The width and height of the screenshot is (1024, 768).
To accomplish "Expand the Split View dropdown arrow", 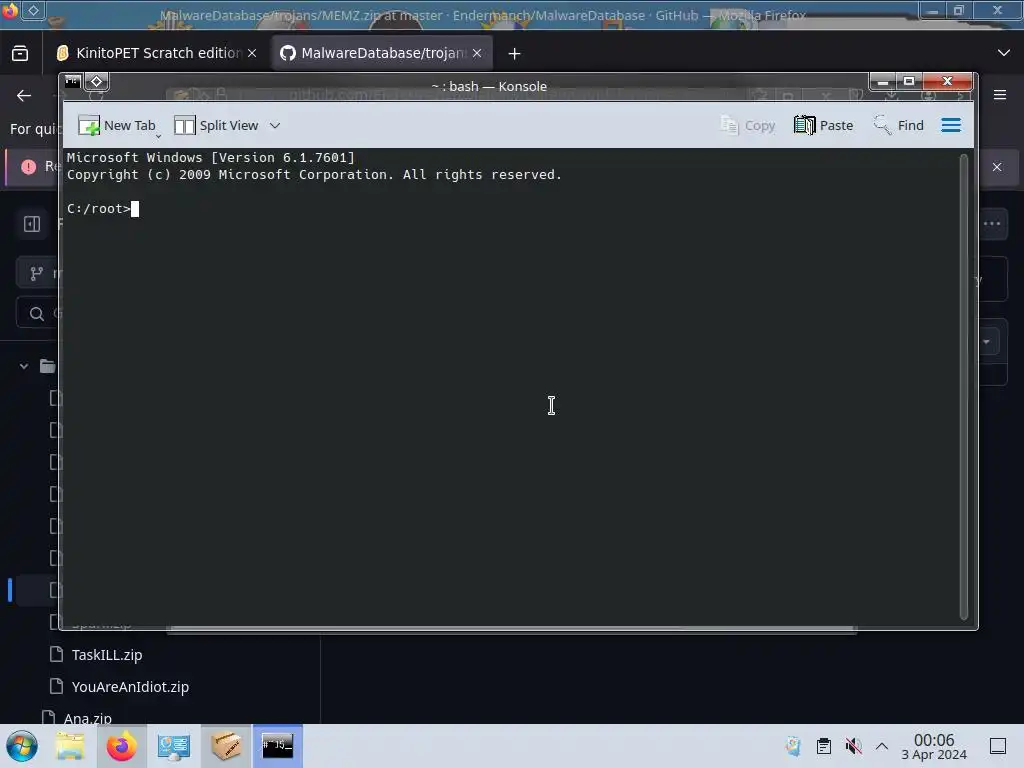I will (x=275, y=125).
